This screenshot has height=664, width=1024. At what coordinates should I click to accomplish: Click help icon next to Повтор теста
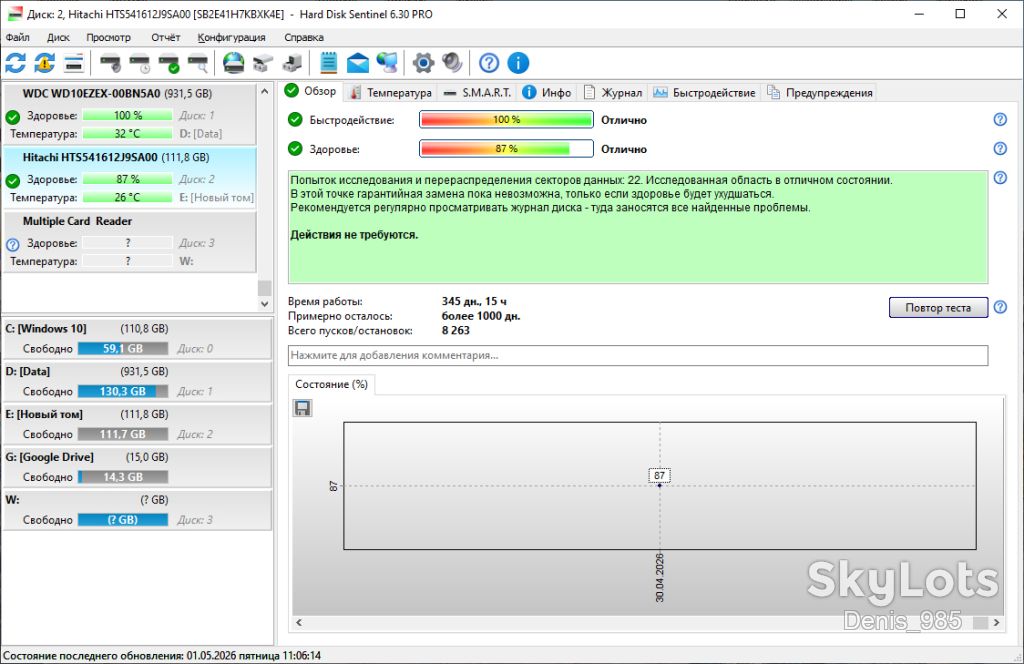click(1000, 307)
